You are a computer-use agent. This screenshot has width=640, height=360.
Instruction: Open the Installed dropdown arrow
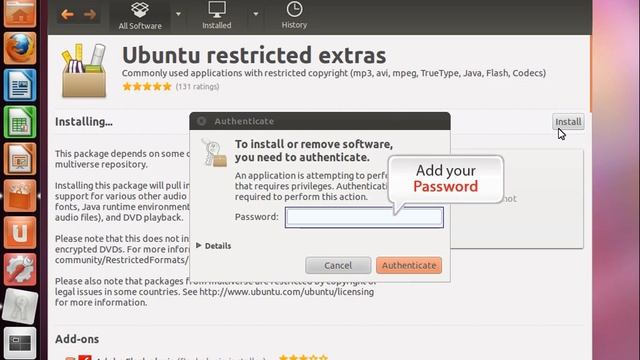(x=256, y=14)
